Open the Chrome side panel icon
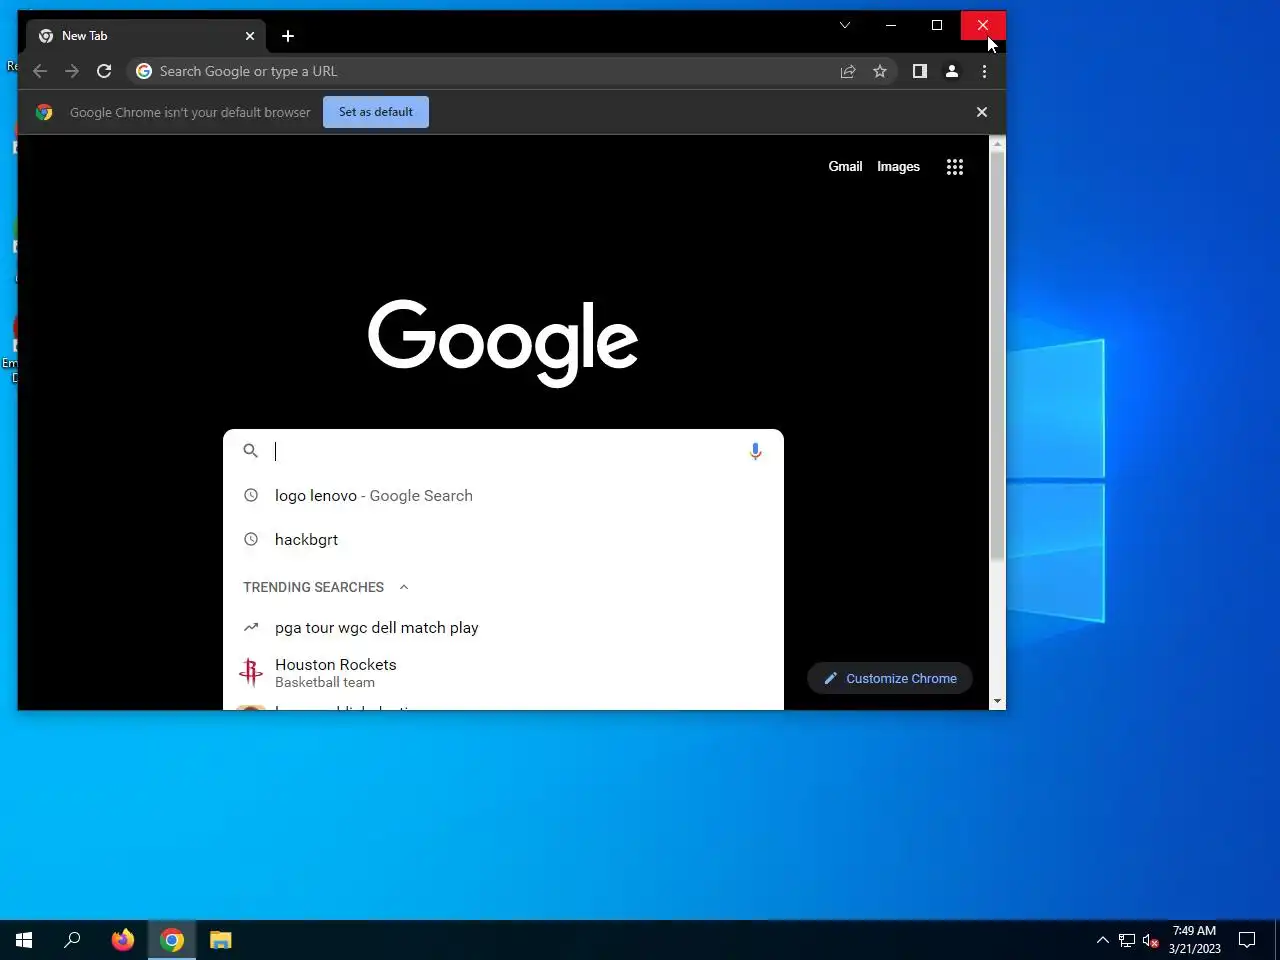 point(920,71)
